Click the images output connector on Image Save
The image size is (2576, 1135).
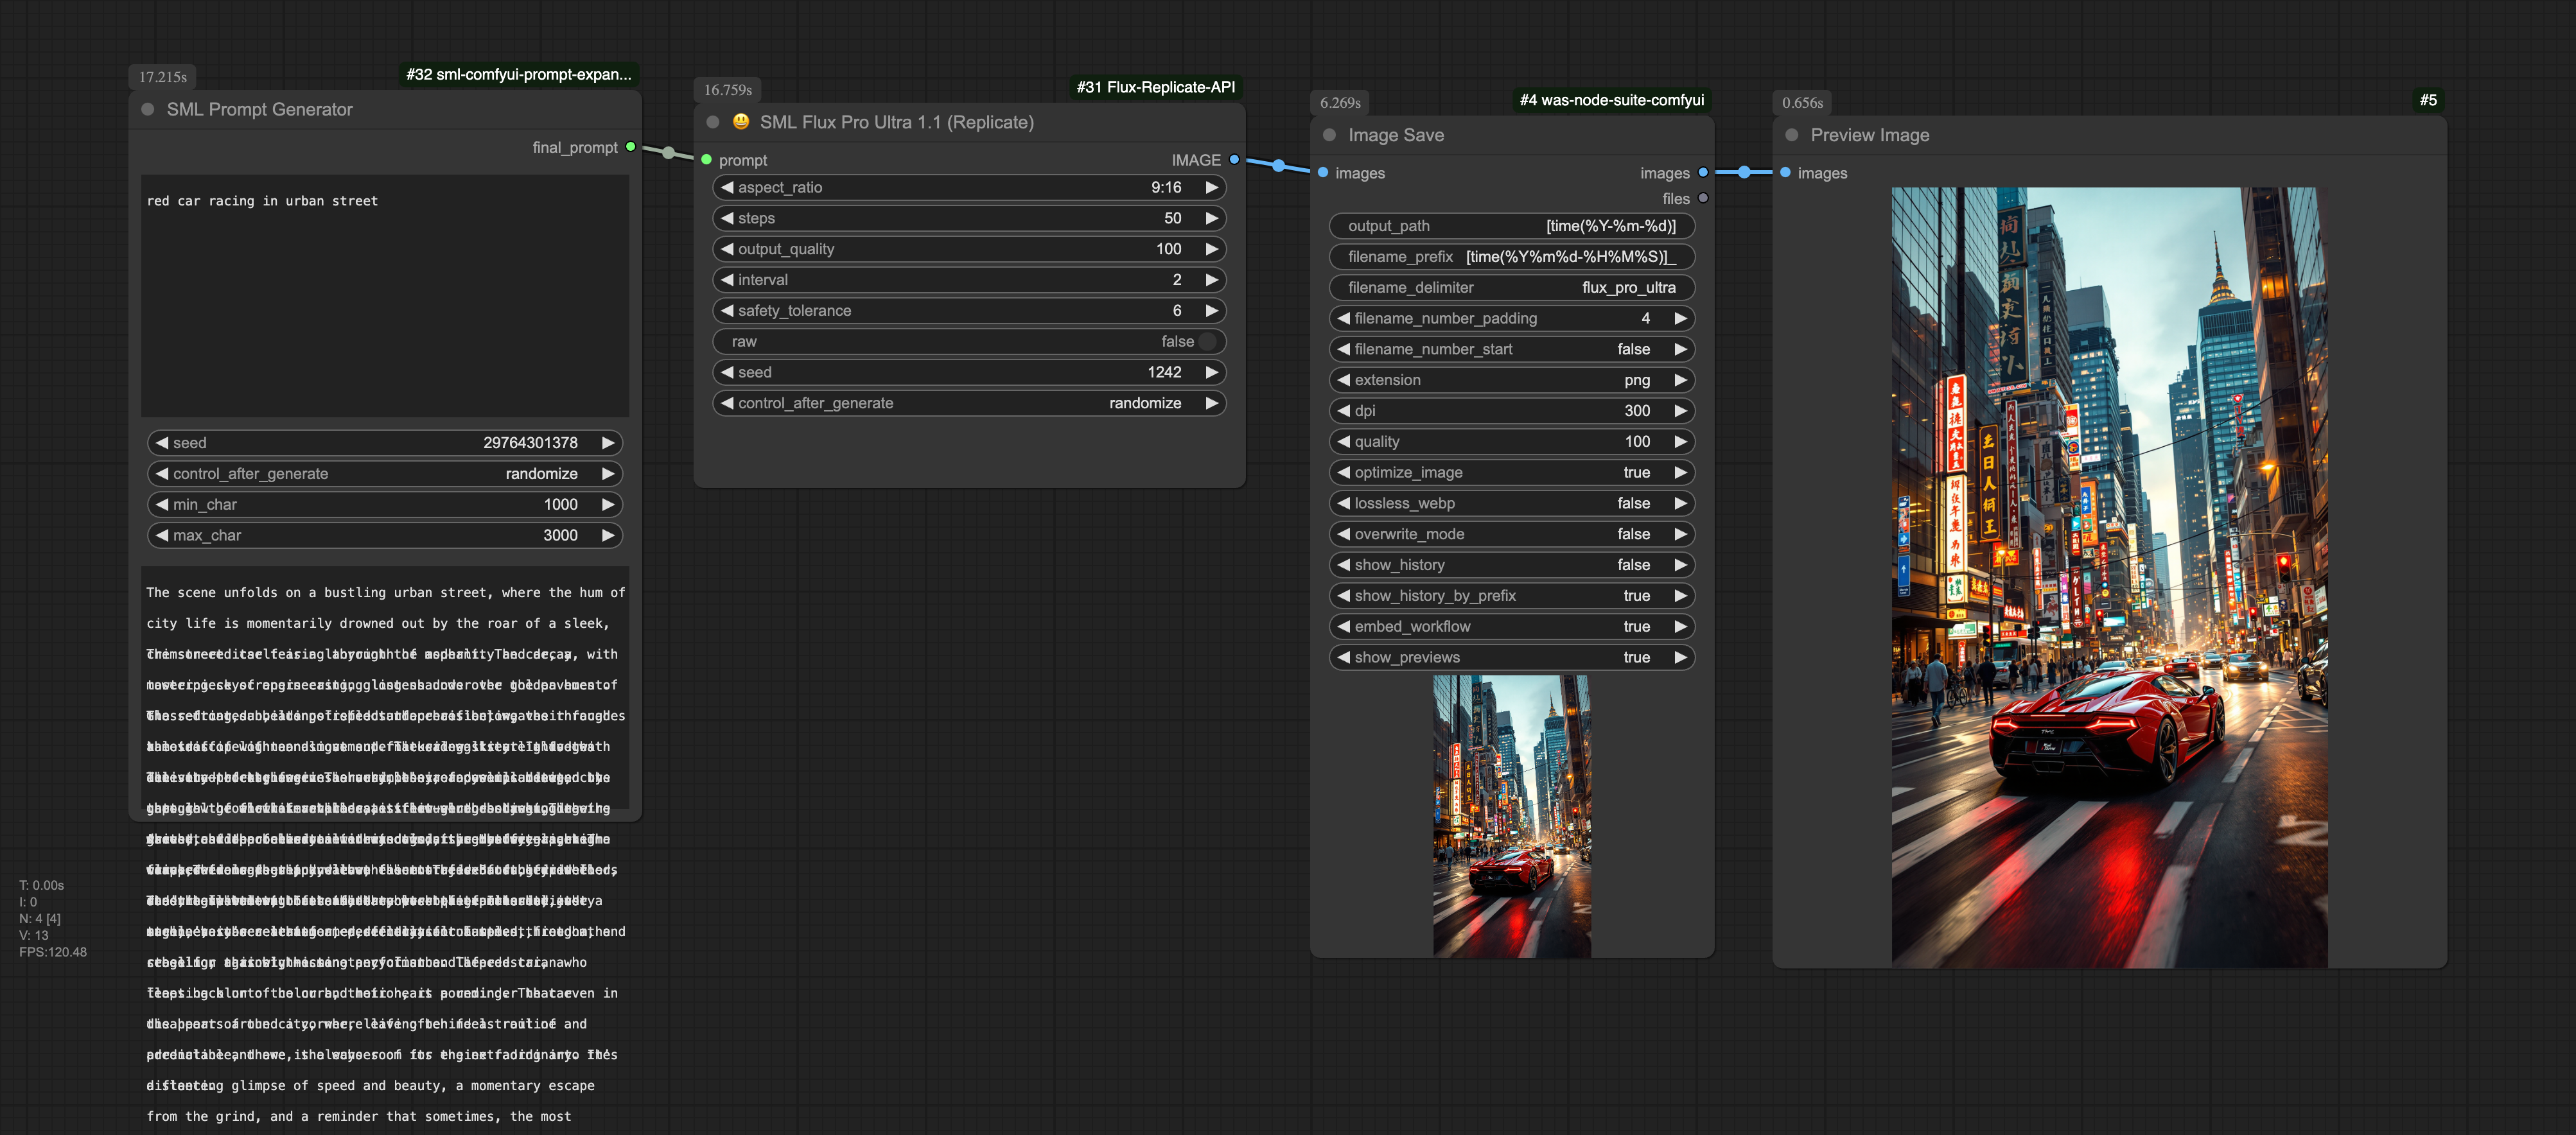(1702, 173)
